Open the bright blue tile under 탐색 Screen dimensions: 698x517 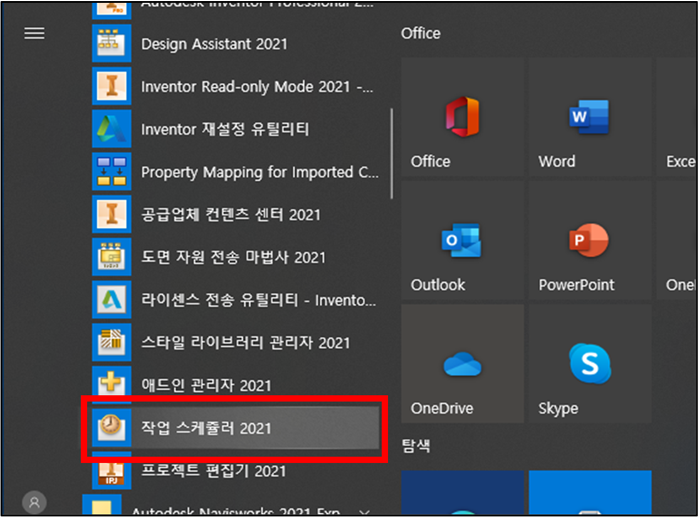point(590,493)
